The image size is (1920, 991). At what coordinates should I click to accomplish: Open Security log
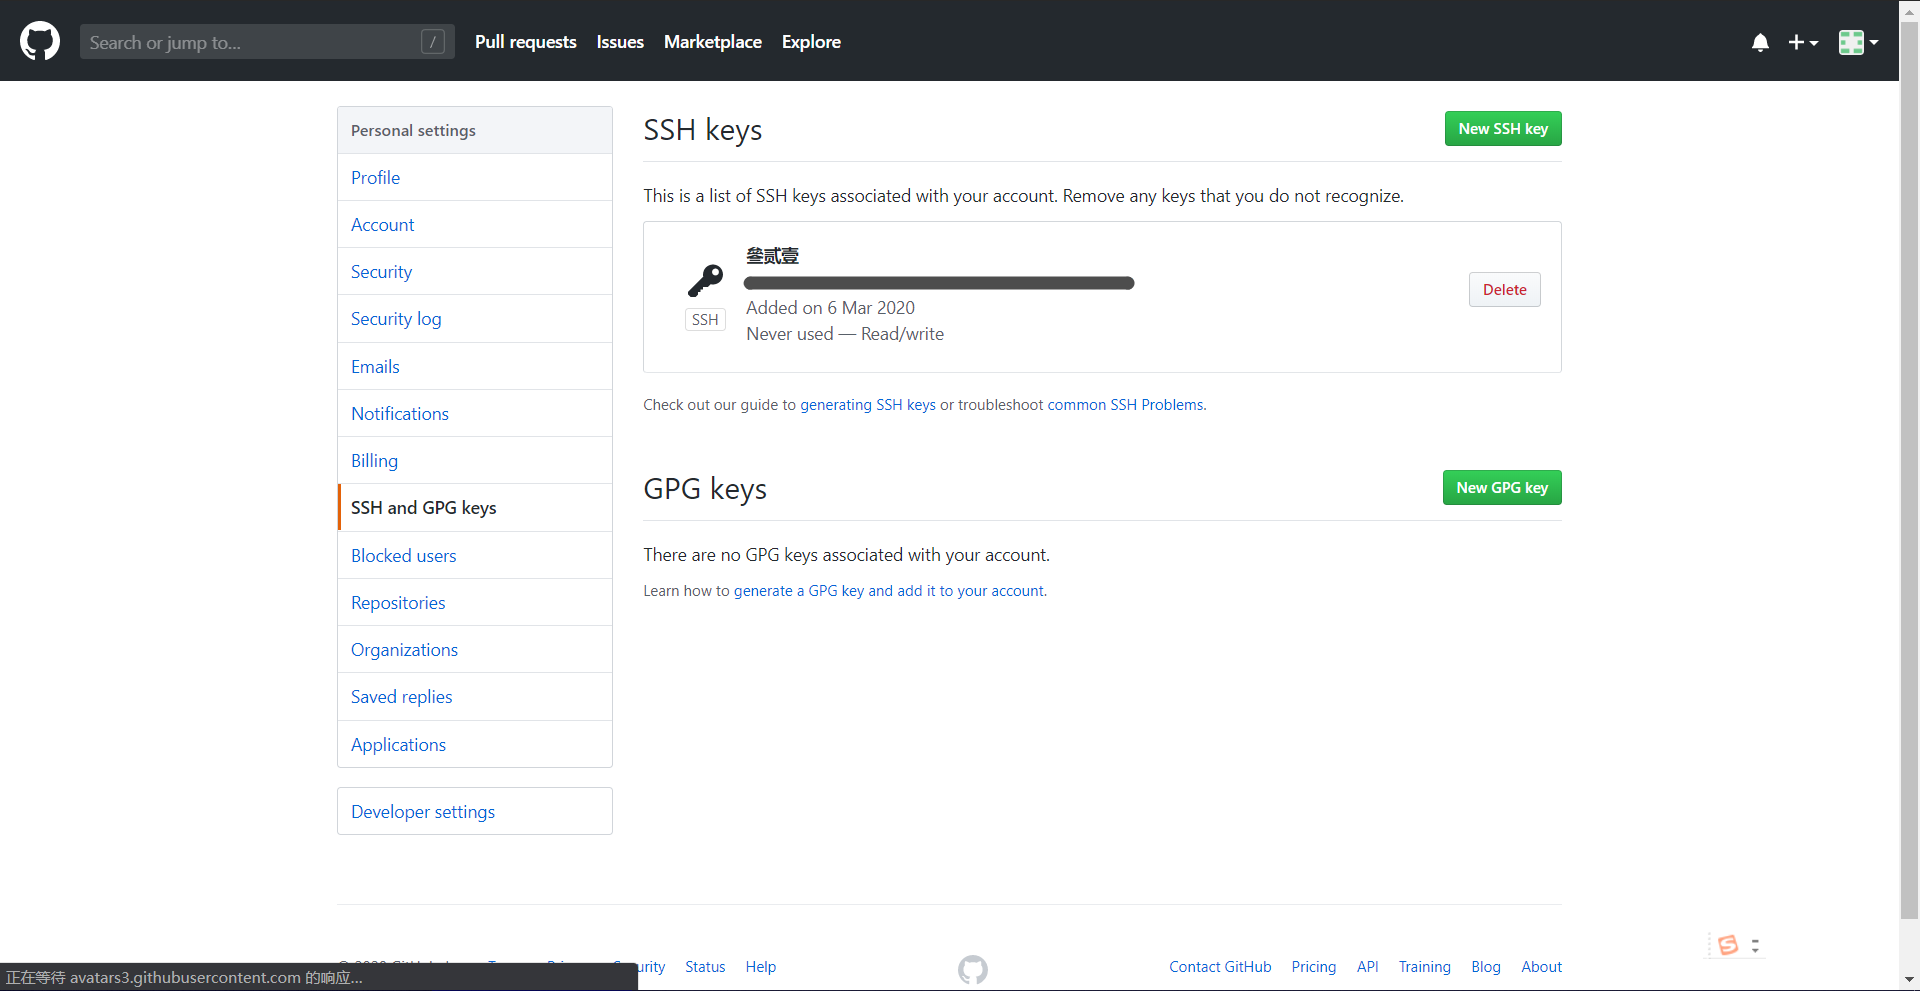[x=475, y=319]
